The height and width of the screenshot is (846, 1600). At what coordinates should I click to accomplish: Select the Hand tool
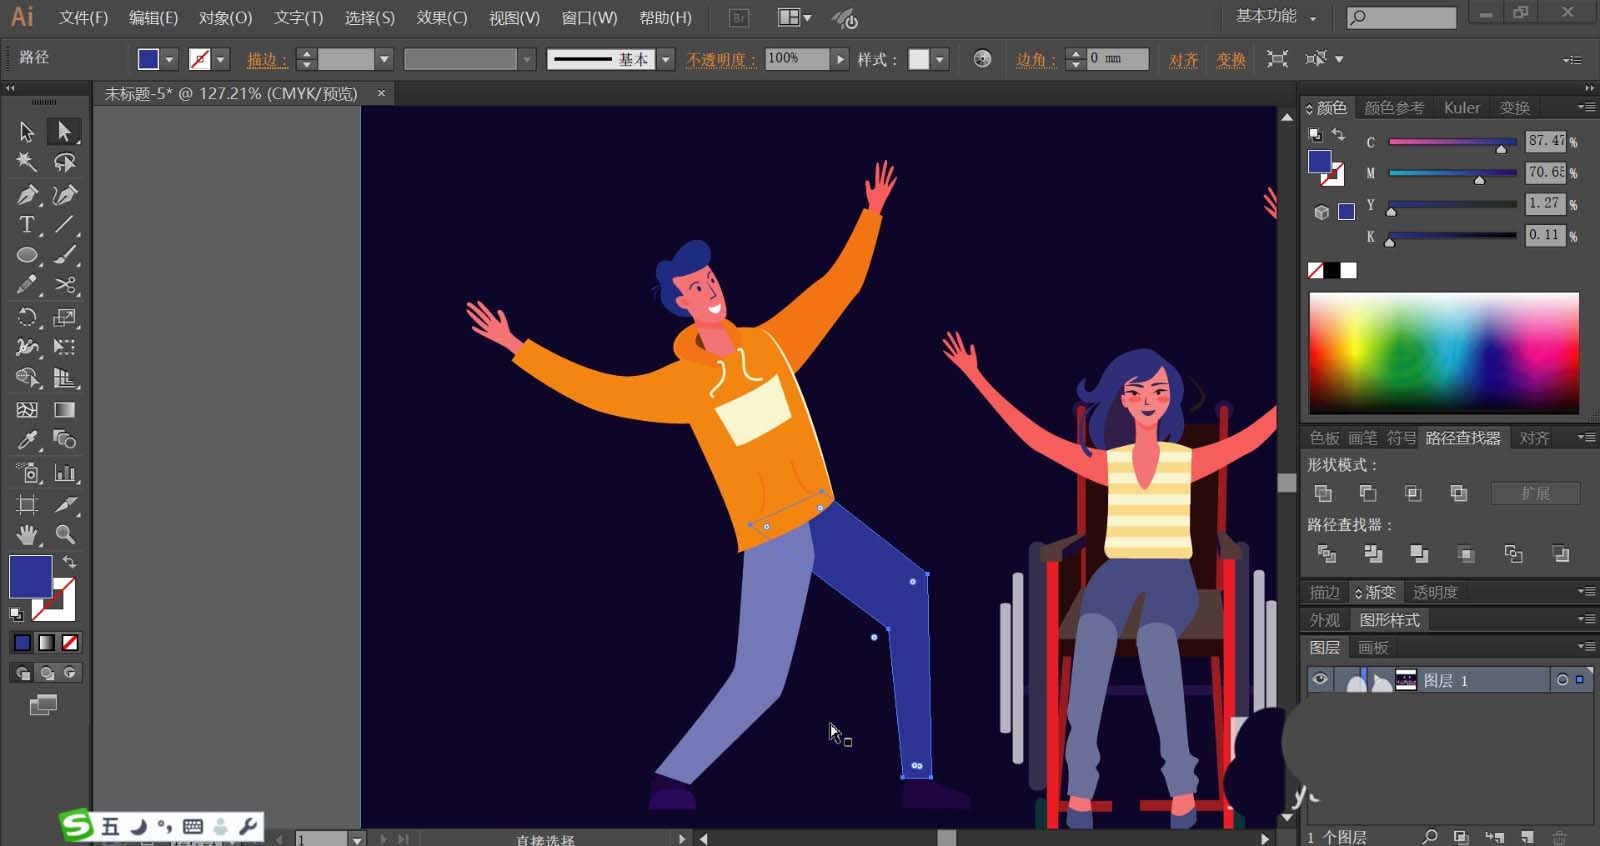pos(27,534)
